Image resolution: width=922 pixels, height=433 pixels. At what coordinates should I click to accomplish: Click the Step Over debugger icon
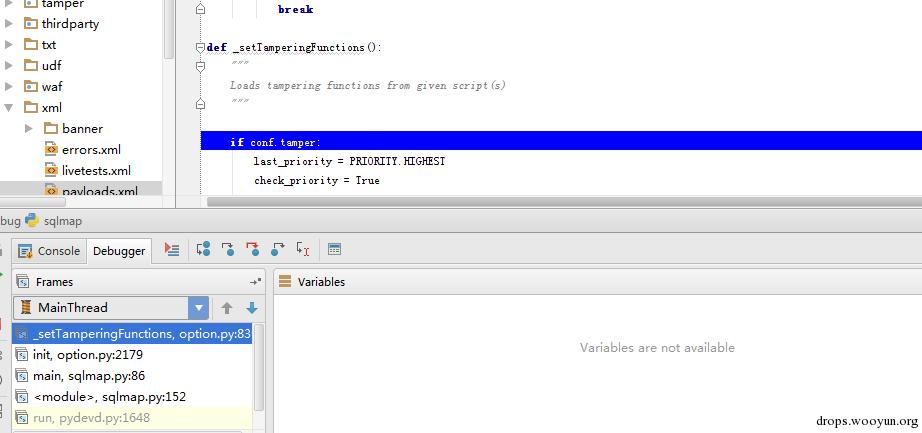(203, 250)
